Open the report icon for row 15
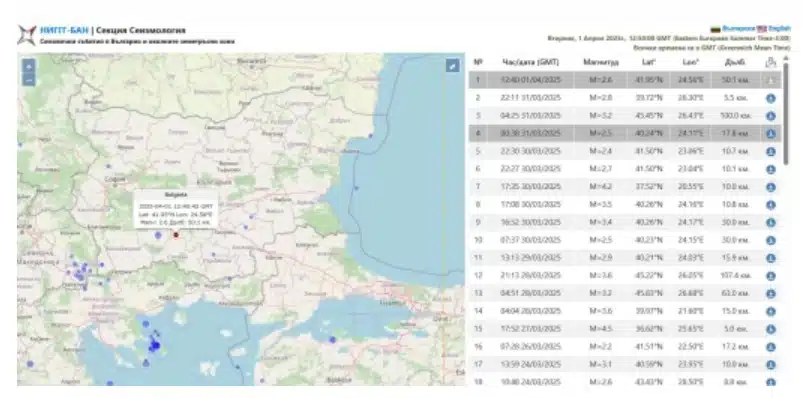803x398 pixels. 770,329
